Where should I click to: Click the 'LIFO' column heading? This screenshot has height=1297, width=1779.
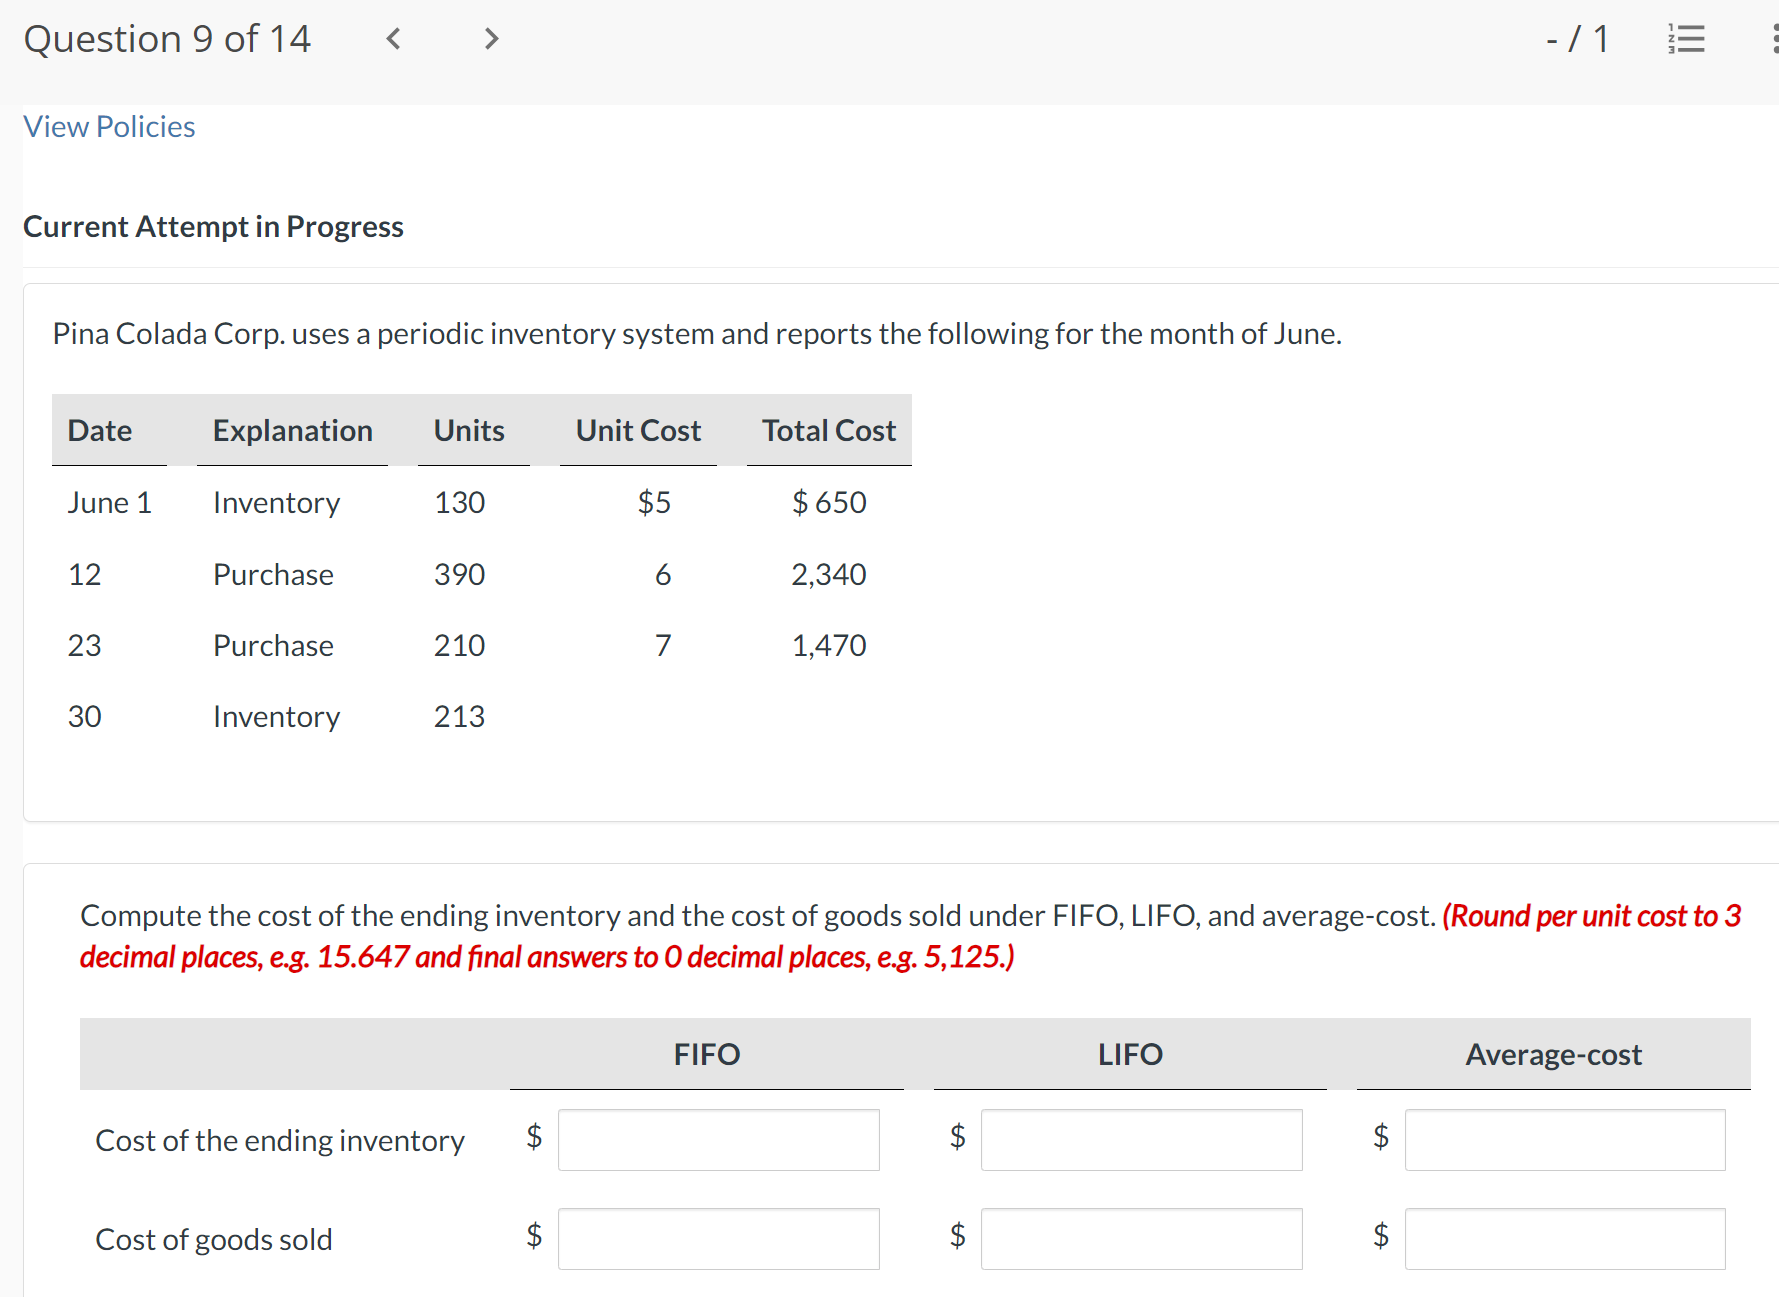1130,1054
